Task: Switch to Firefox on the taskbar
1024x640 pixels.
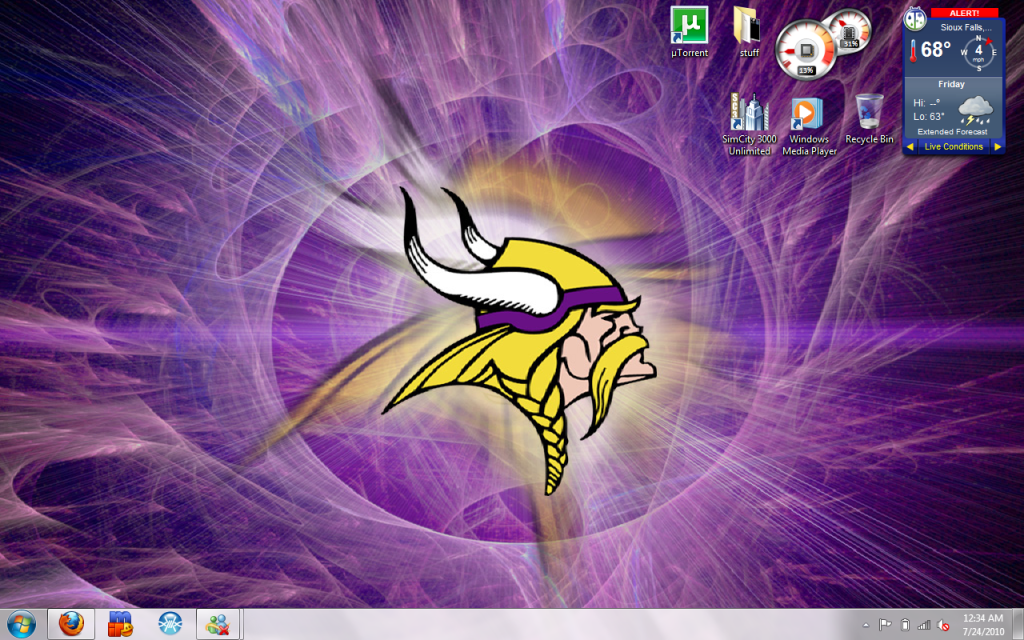Action: pos(71,624)
